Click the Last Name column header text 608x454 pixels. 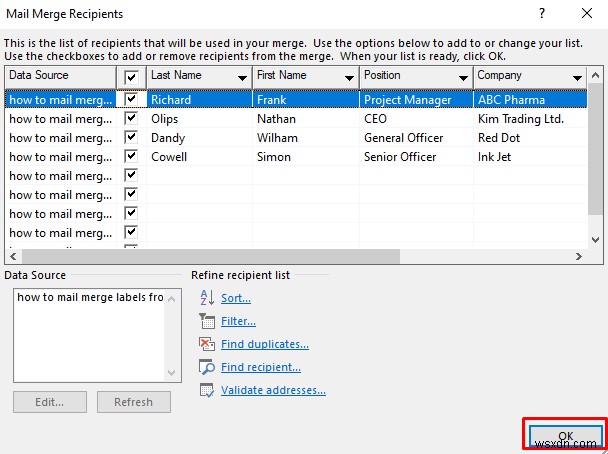tap(176, 75)
